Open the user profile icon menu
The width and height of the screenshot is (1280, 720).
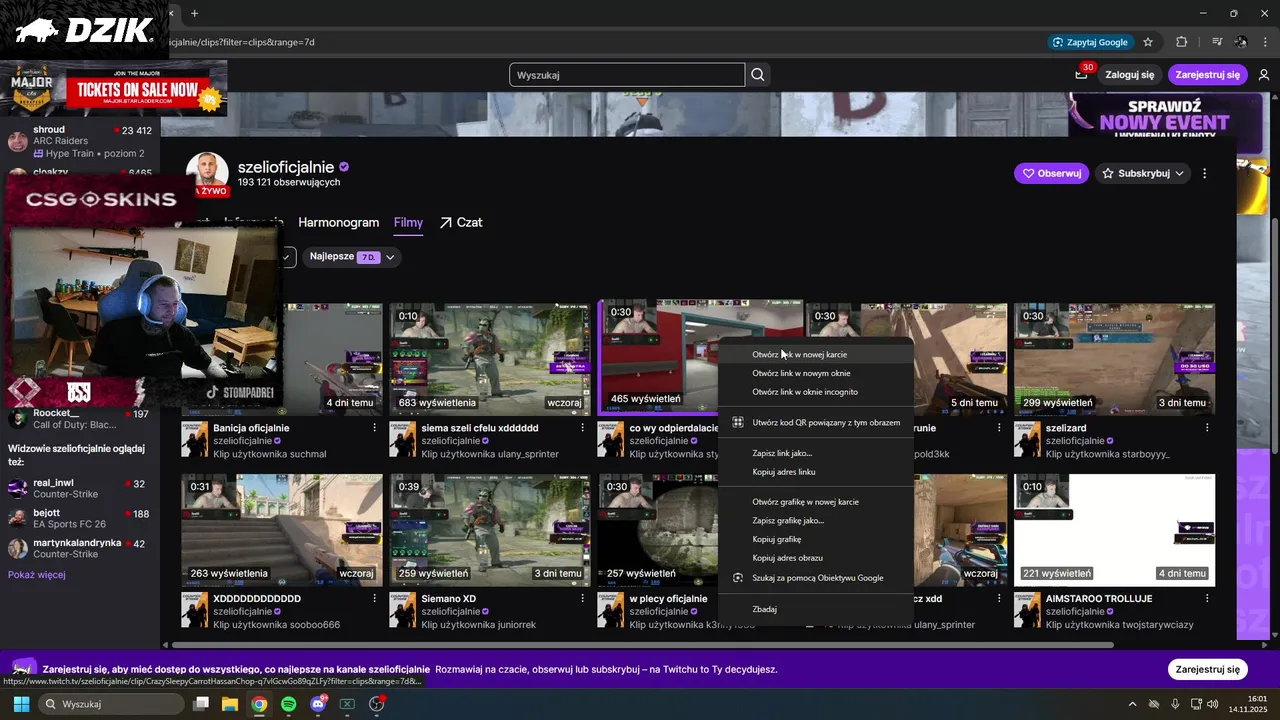pyautogui.click(x=1264, y=75)
